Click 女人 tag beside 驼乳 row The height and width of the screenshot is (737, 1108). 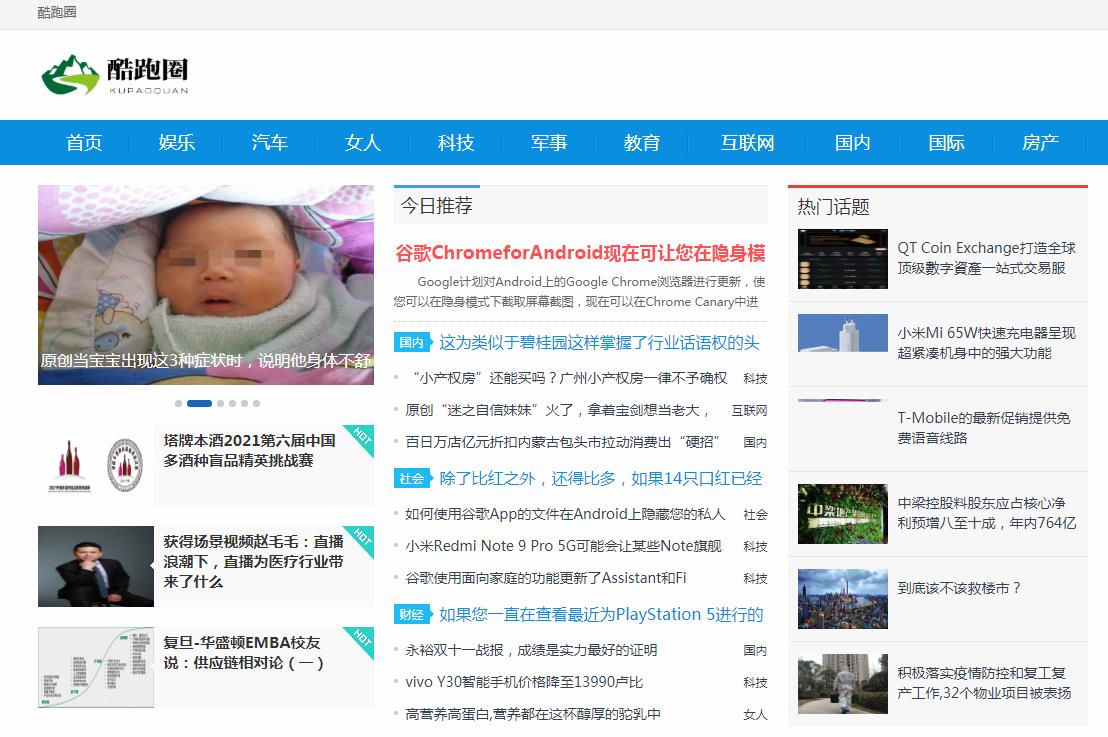755,714
